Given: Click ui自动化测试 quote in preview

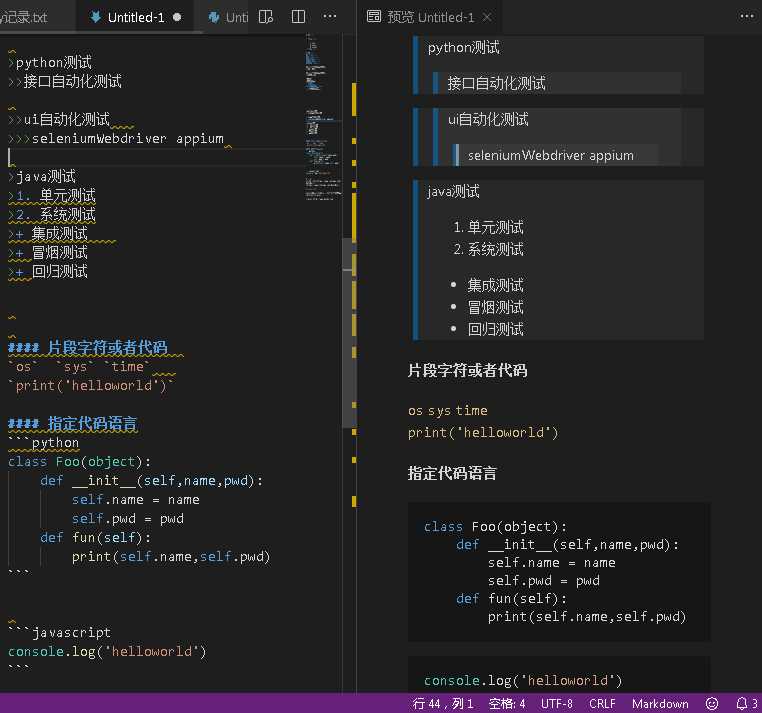Looking at the screenshot, I should [x=488, y=119].
